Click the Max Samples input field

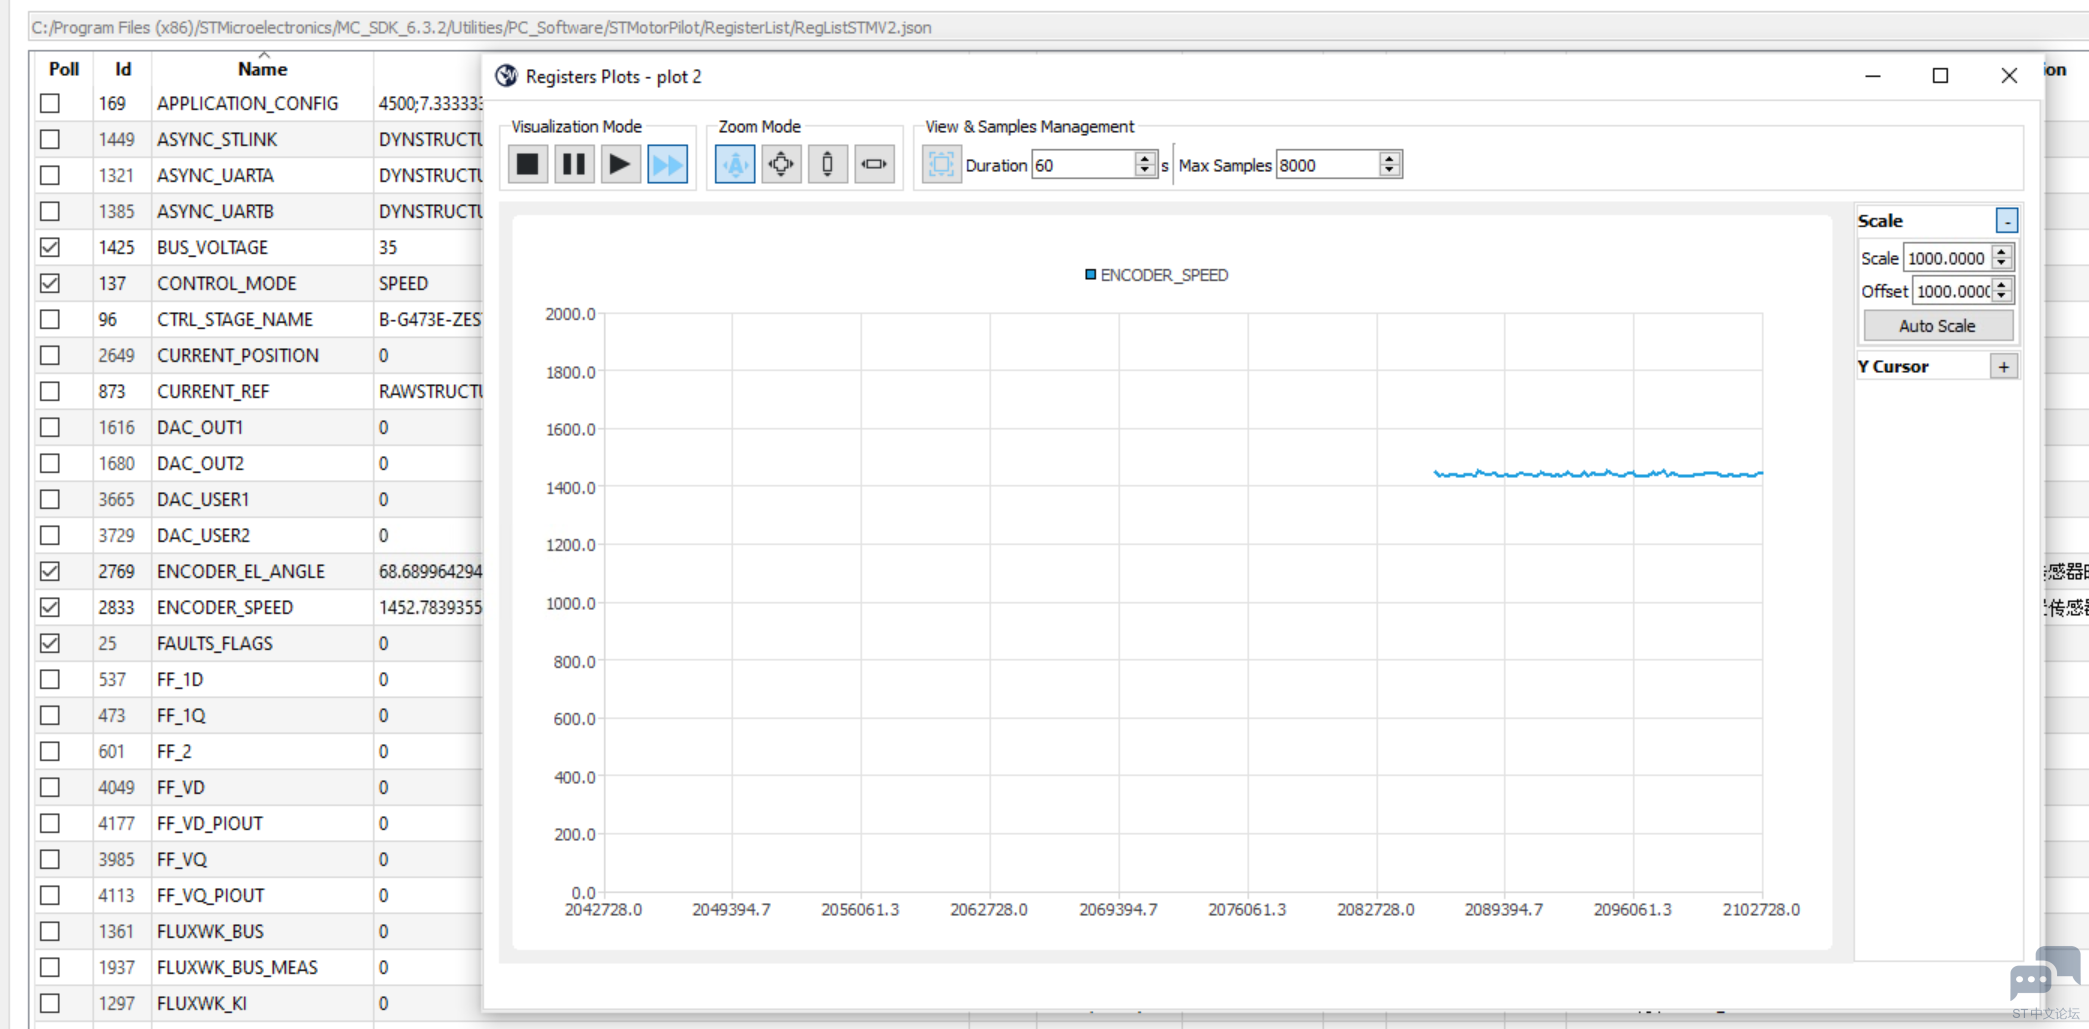[x=1327, y=165]
